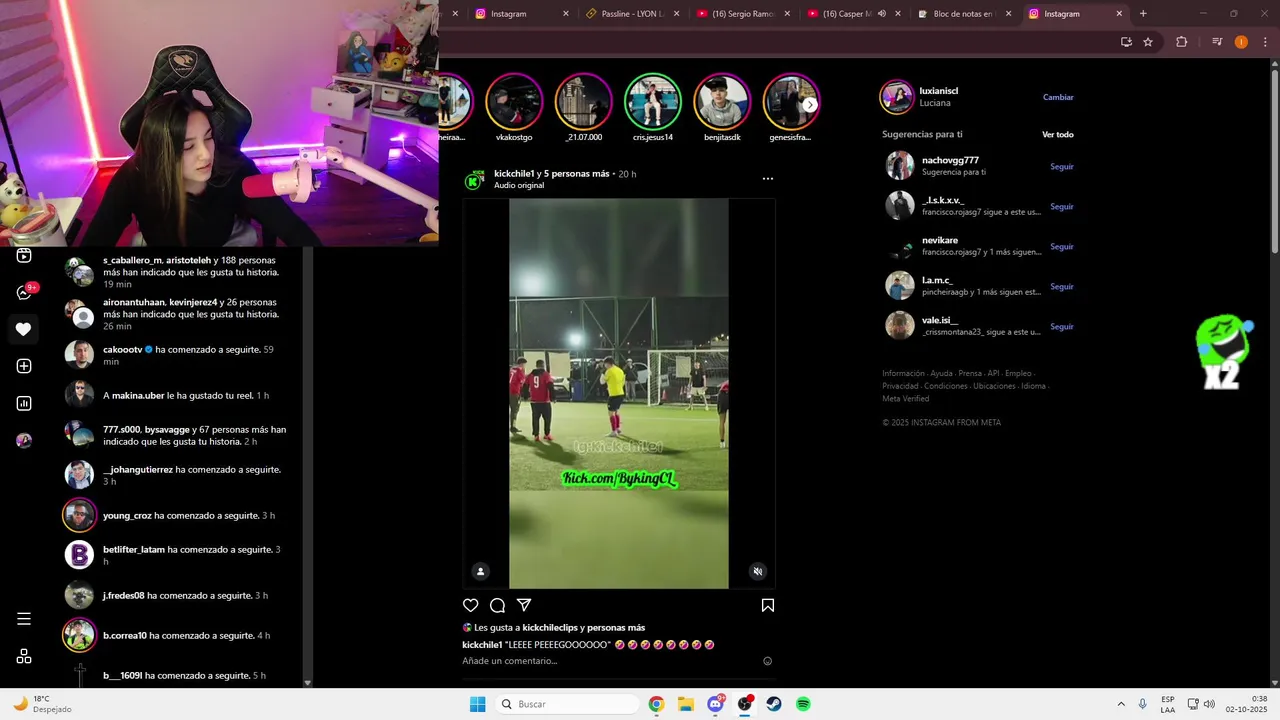This screenshot has height=720, width=1280.
Task: Open Chrome profile avatar button
Action: click(1241, 42)
